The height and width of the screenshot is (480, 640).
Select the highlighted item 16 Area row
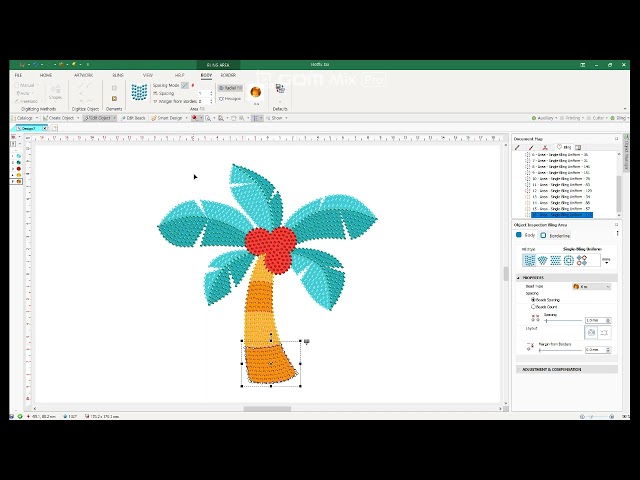click(562, 215)
